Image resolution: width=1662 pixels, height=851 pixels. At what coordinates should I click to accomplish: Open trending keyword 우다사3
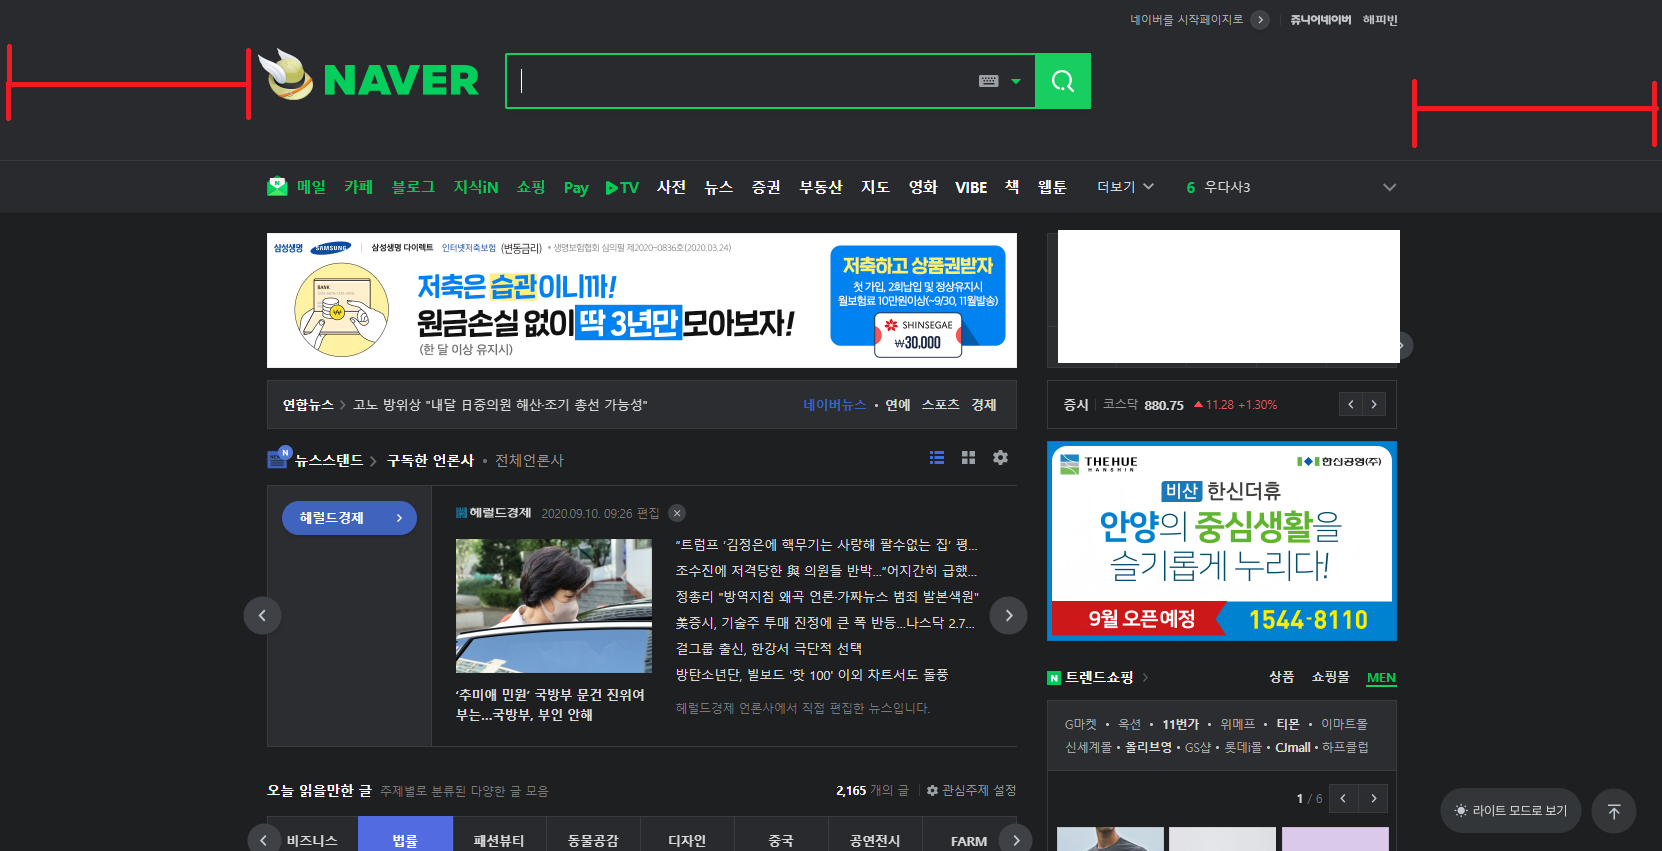1227,187
